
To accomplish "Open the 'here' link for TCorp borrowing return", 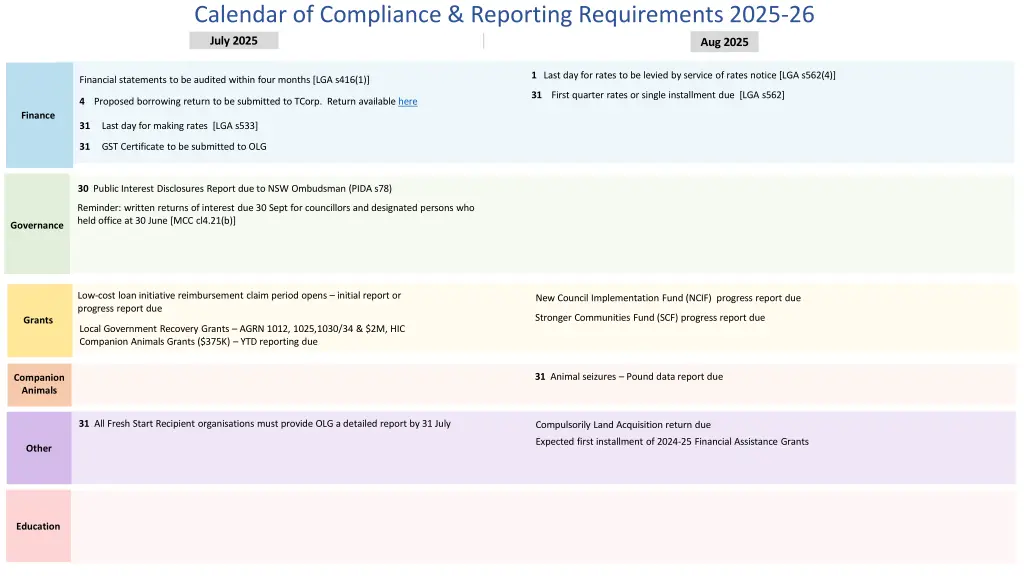I will [407, 102].
